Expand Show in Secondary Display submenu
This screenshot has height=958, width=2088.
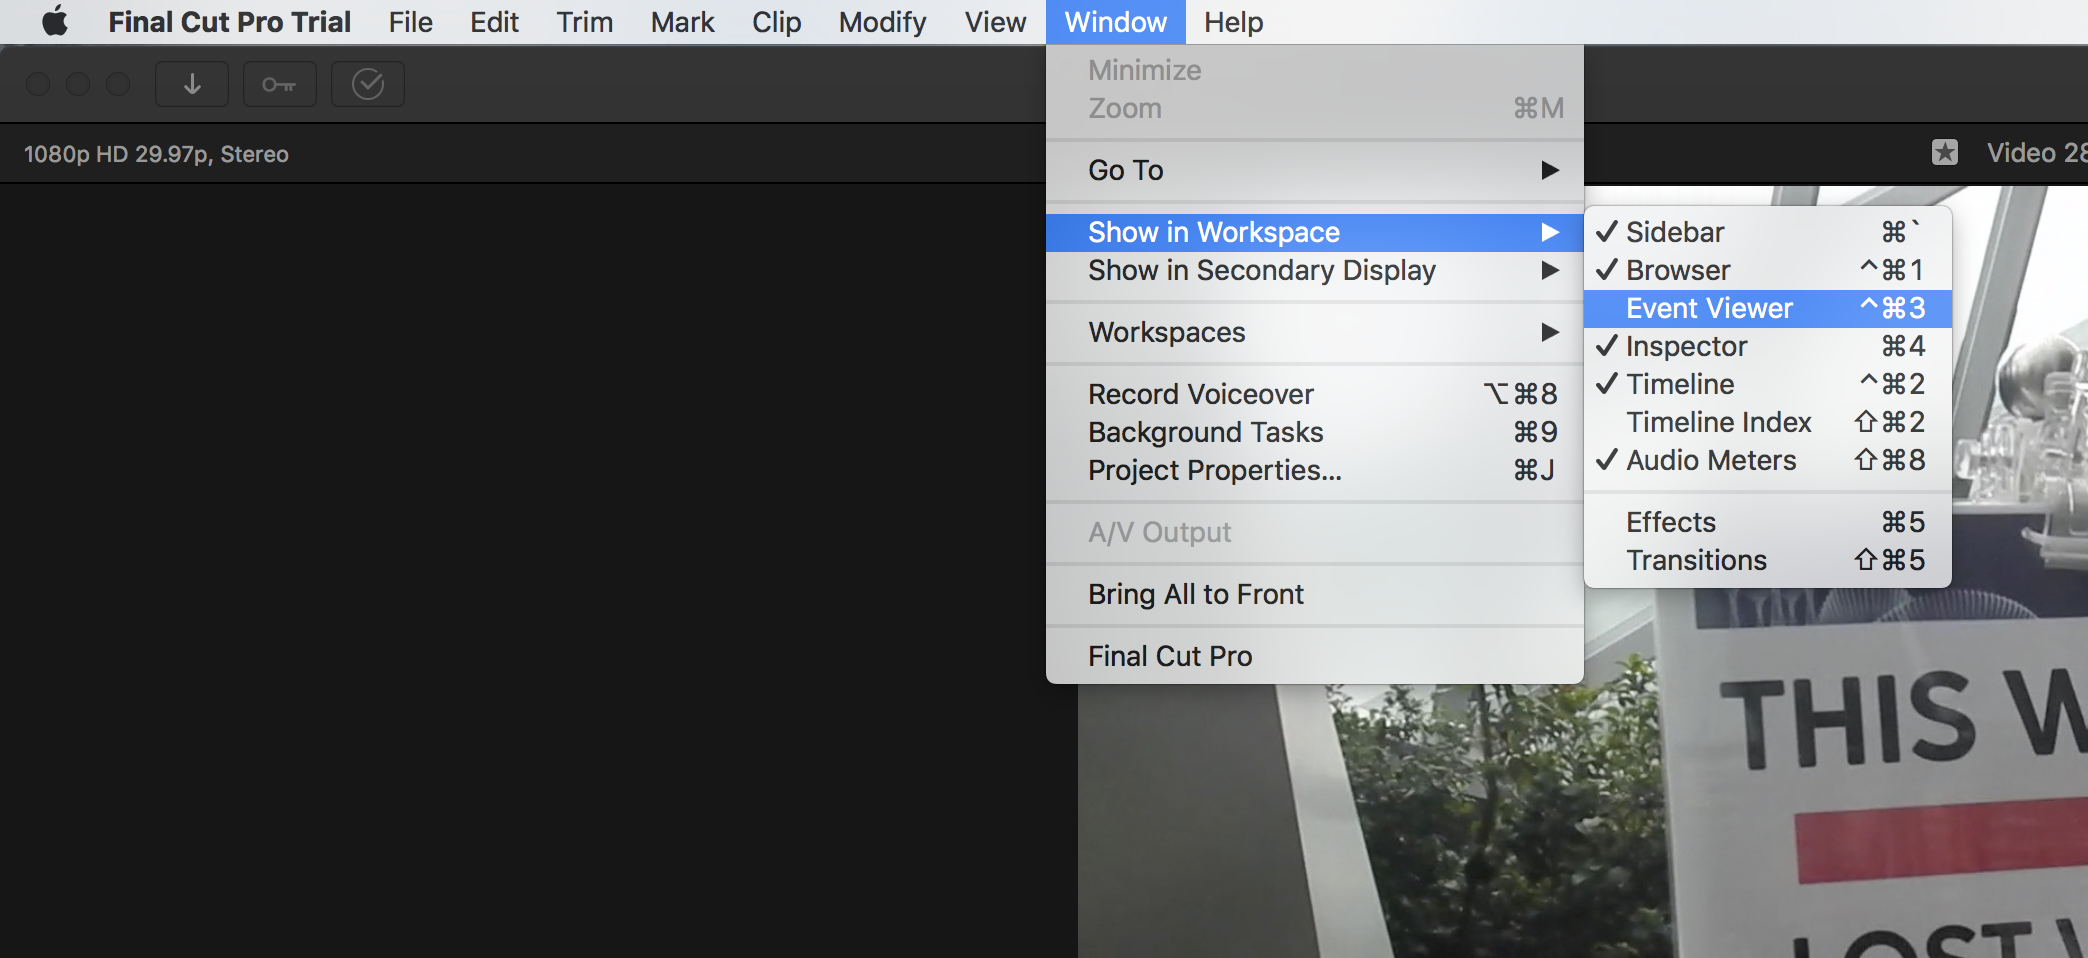pyautogui.click(x=1314, y=270)
